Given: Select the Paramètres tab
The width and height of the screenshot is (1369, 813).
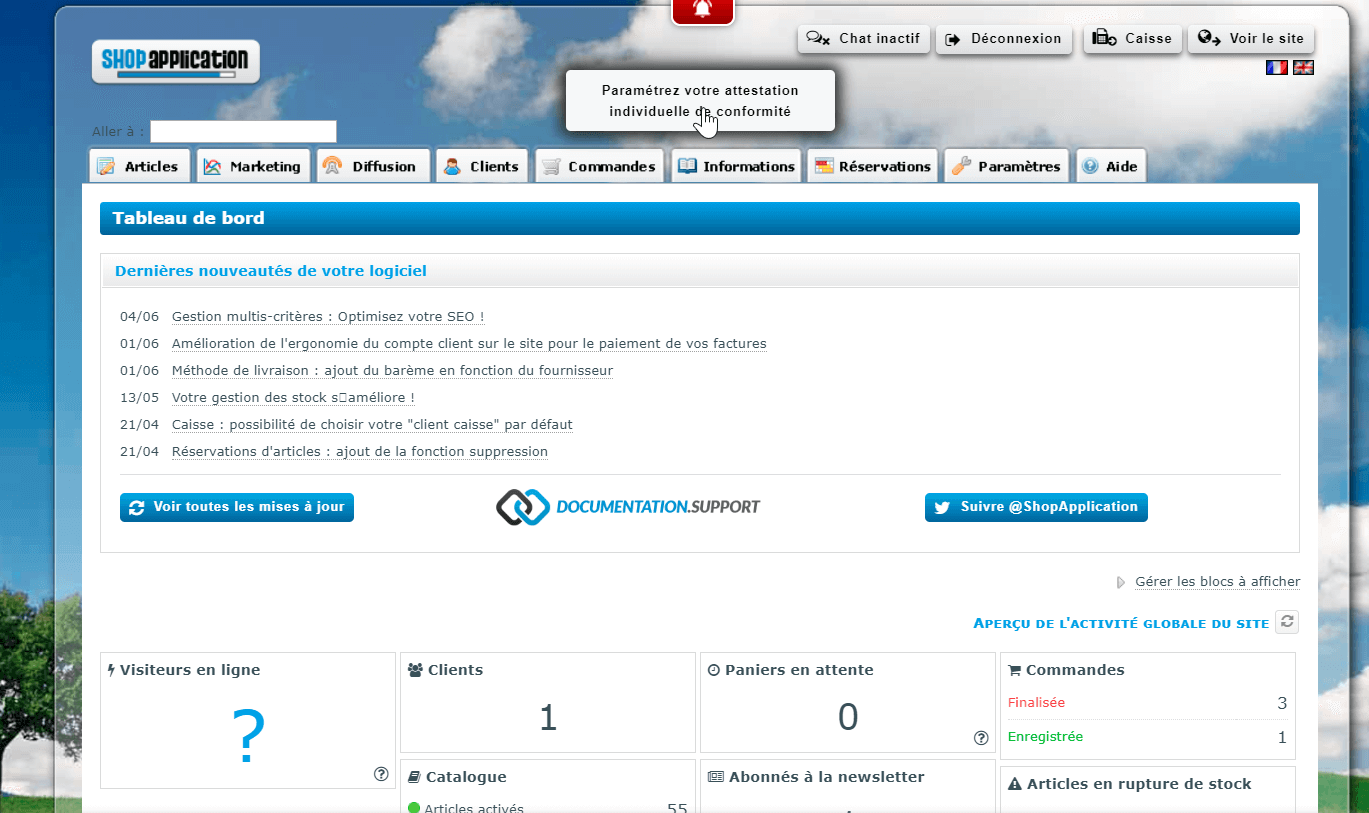Looking at the screenshot, I should pyautogui.click(x=1006, y=166).
